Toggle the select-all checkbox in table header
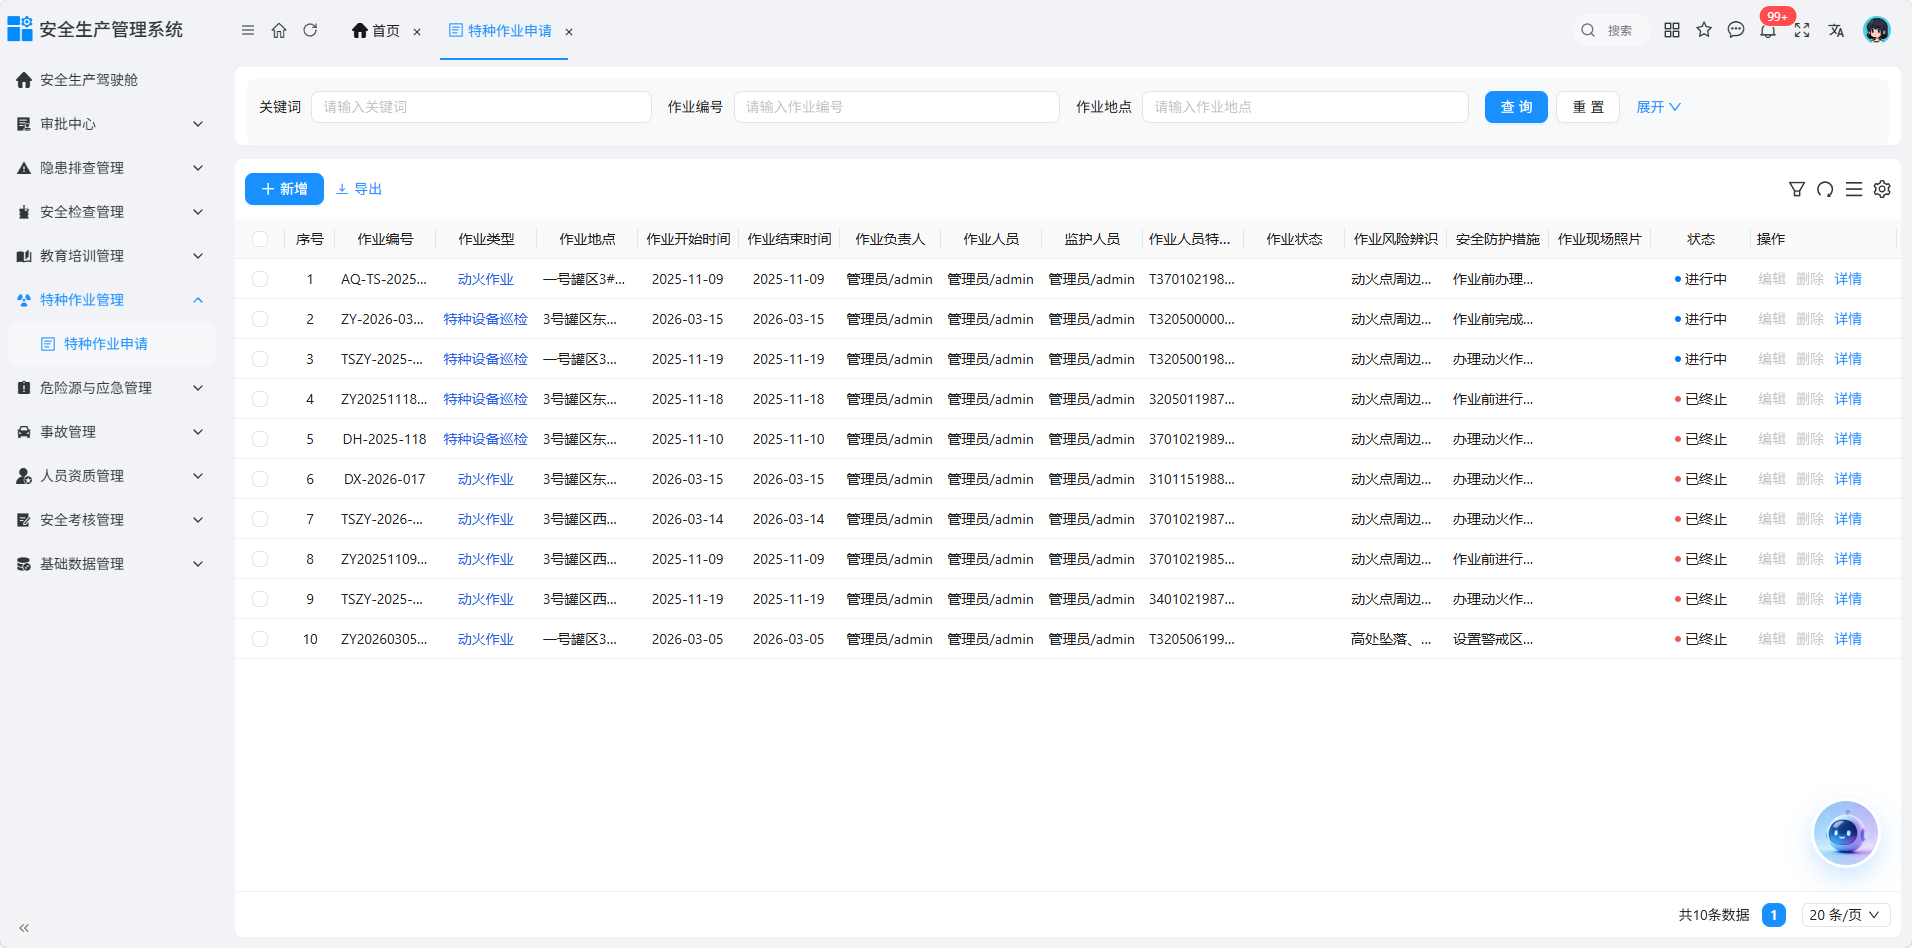This screenshot has height=948, width=1912. click(x=260, y=239)
